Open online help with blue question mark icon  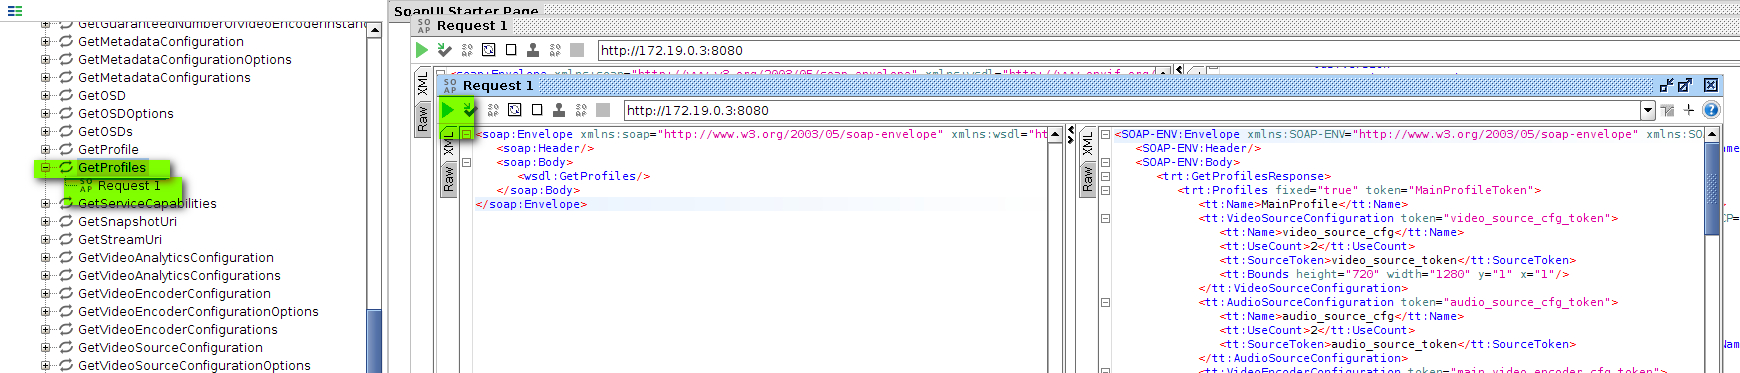coord(1711,110)
